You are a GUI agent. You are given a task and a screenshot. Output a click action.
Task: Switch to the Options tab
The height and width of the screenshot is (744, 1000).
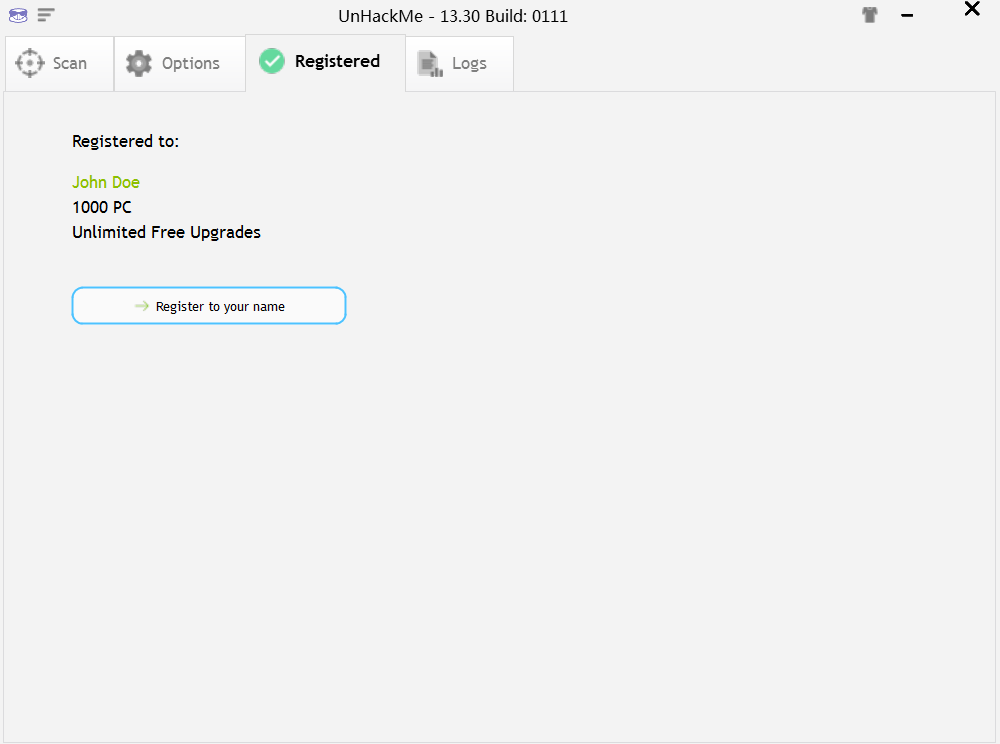179,64
